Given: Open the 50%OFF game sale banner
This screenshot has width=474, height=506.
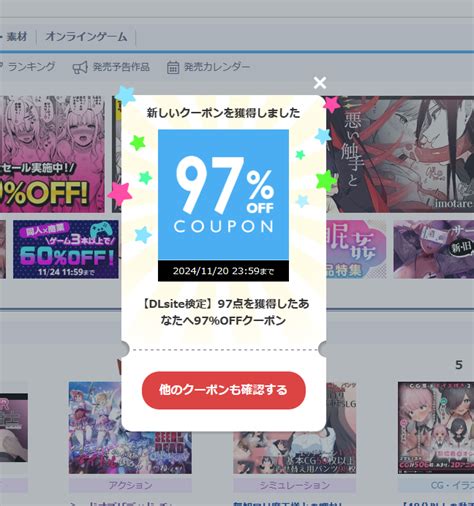Looking at the screenshot, I should pos(66,249).
